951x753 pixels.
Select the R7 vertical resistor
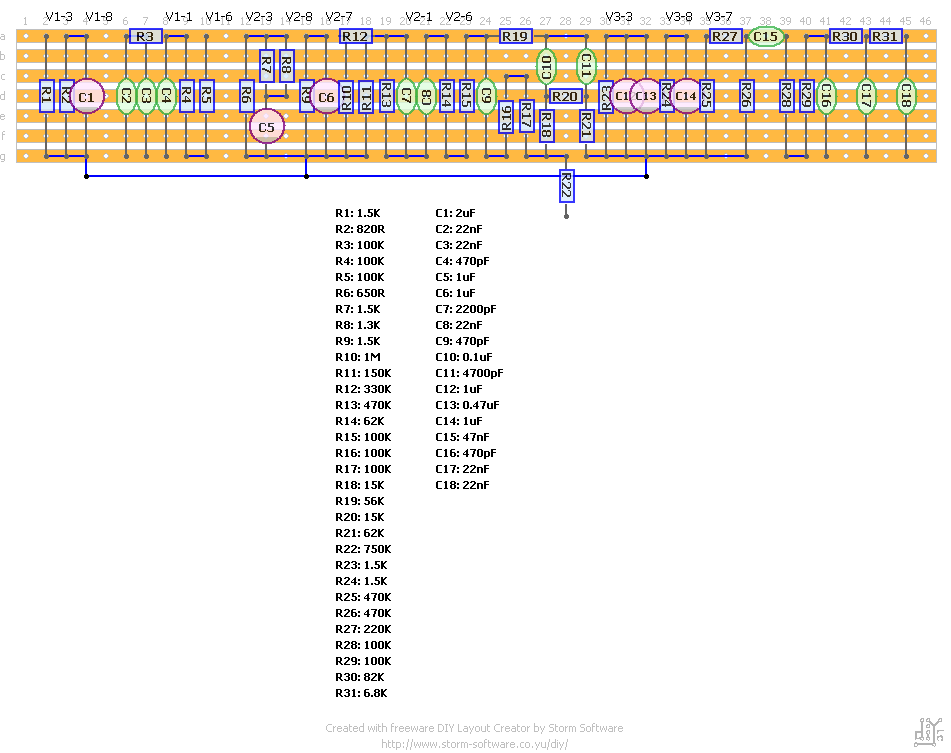pyautogui.click(x=266, y=65)
